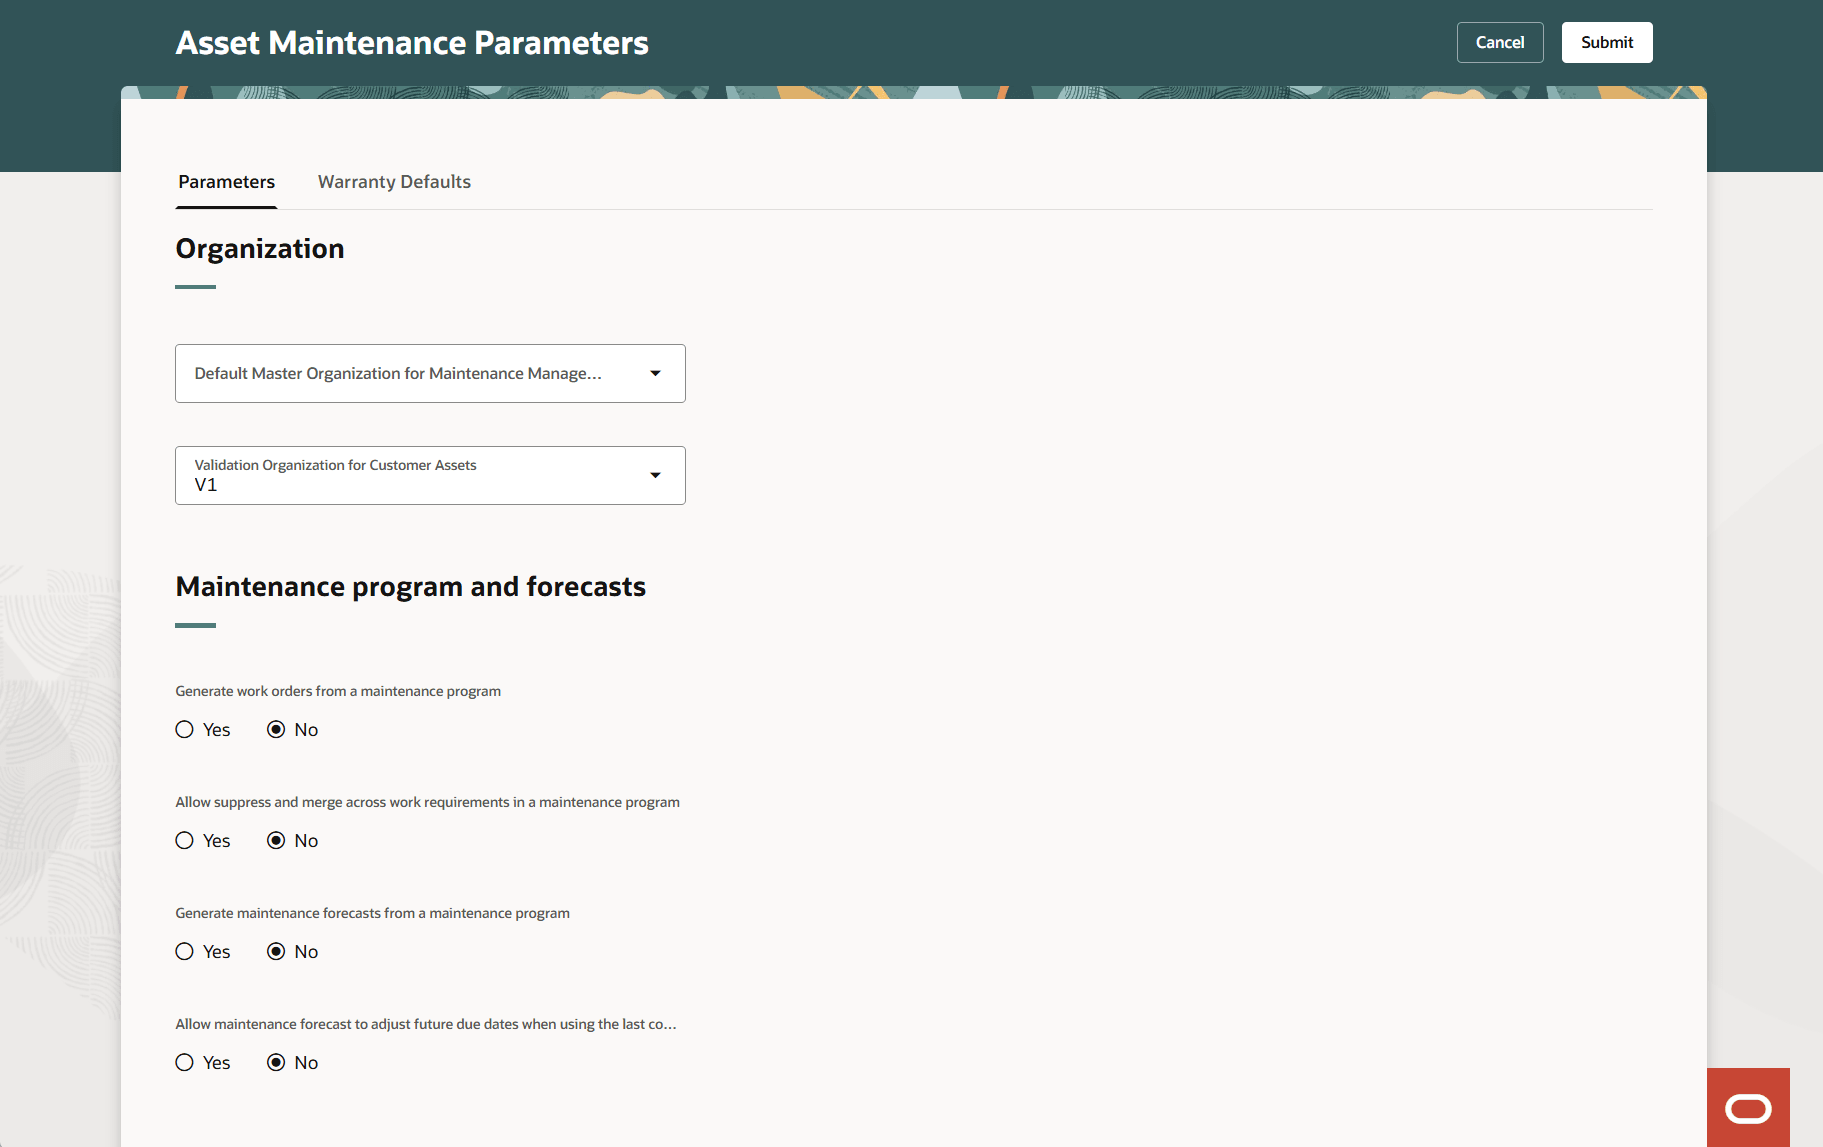Enable Yes for generating maintenance forecasts
The height and width of the screenshot is (1147, 1823).
(x=184, y=951)
